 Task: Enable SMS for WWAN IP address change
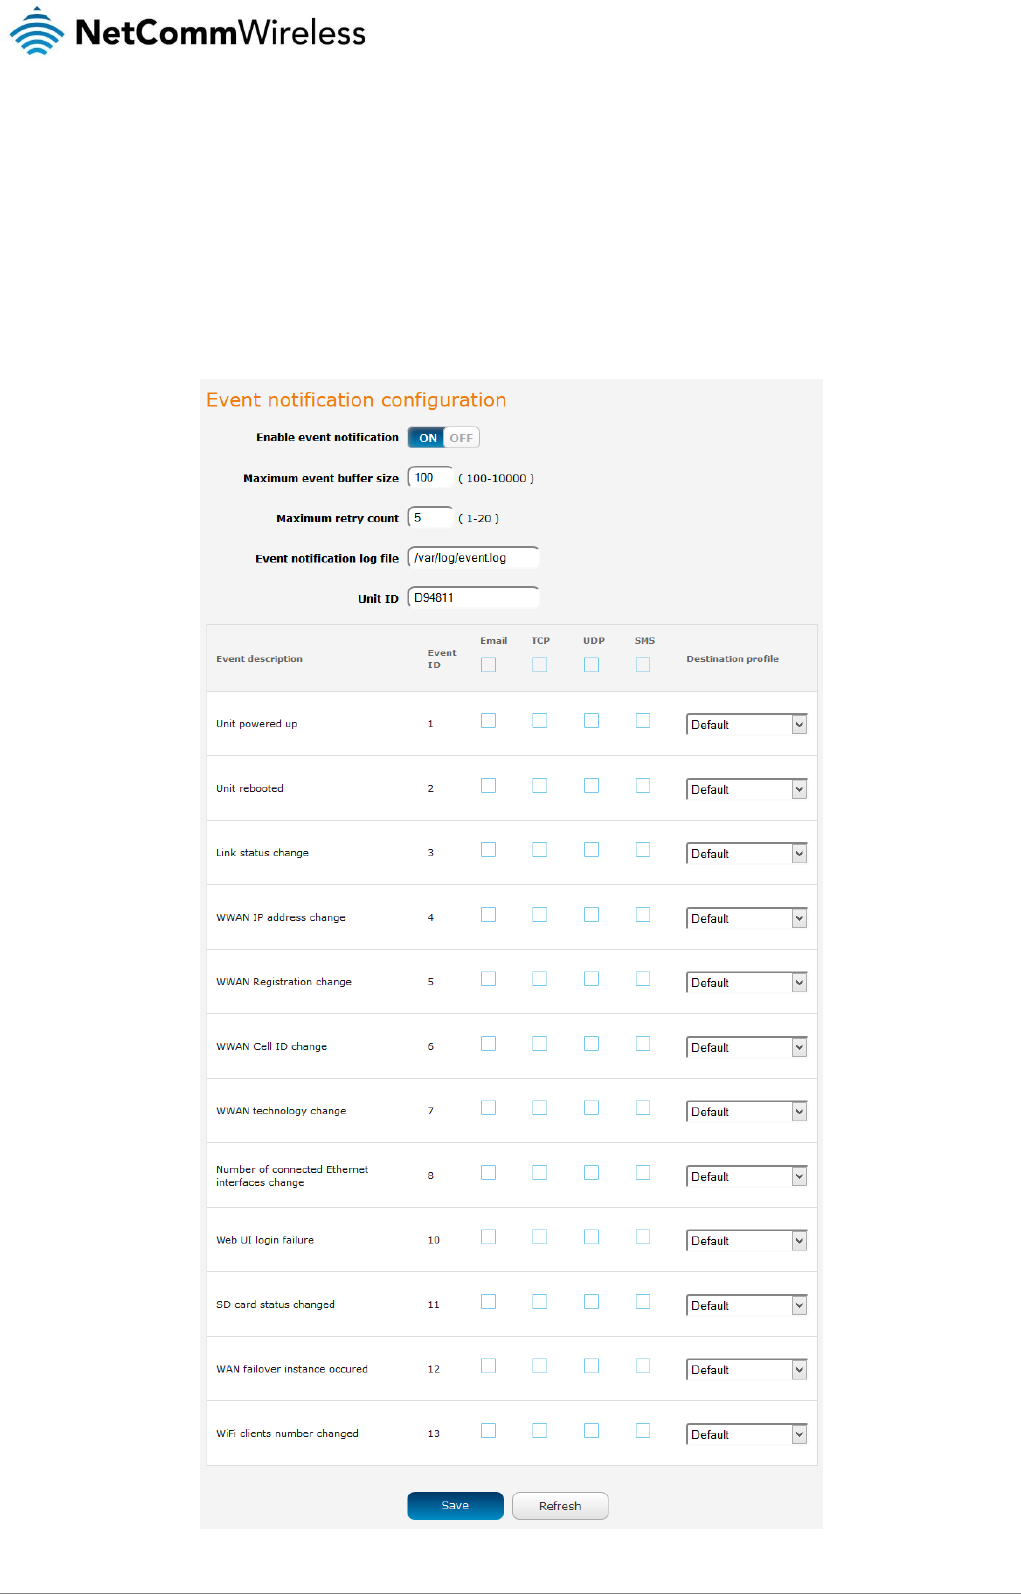(643, 915)
